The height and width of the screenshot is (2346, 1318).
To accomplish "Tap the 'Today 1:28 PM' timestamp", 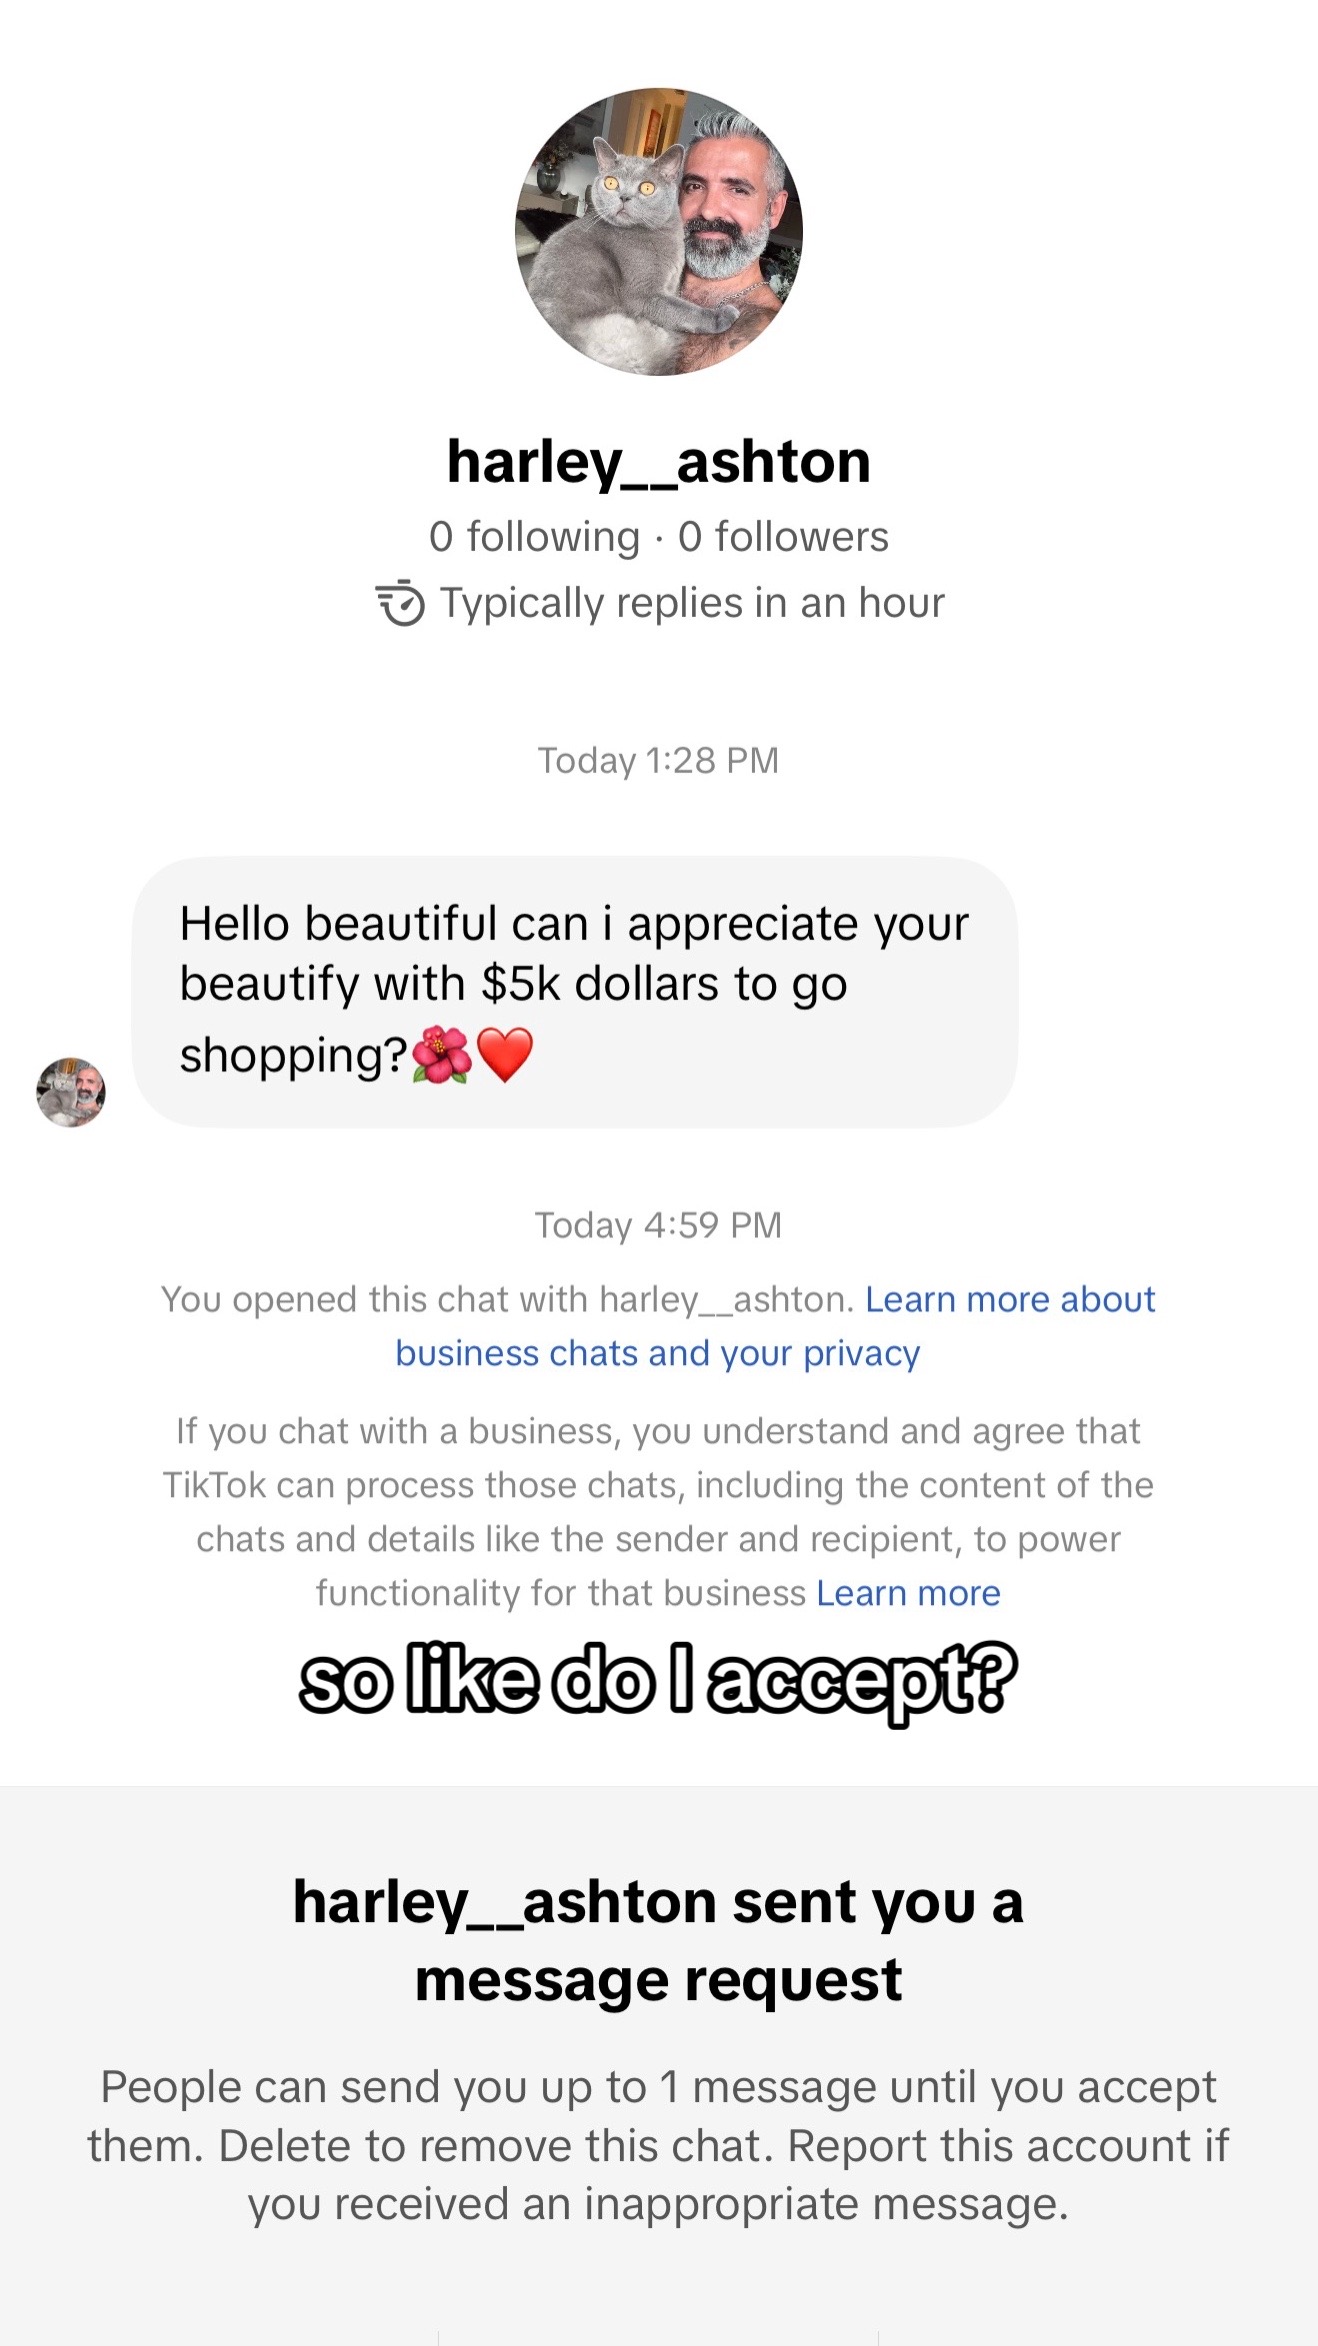I will 658,761.
